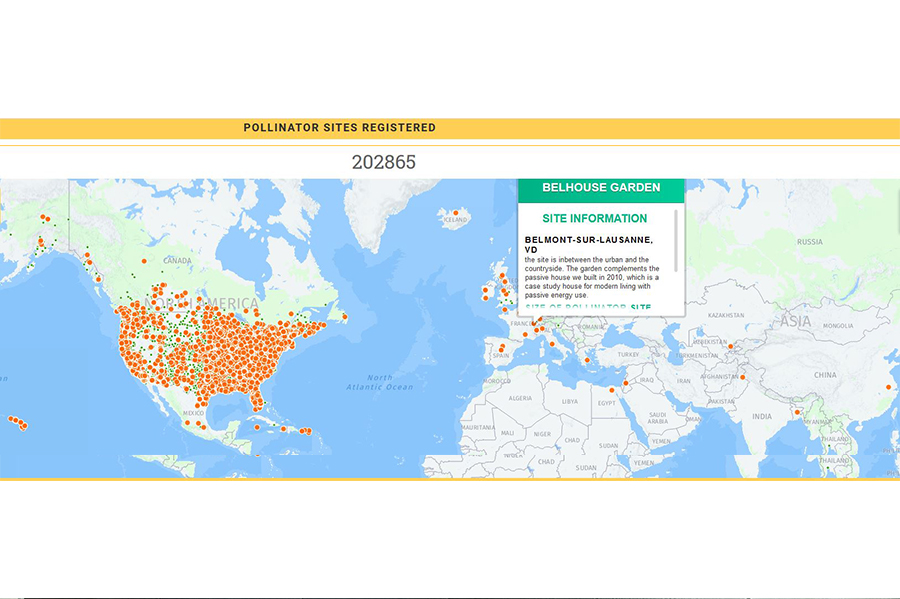This screenshot has width=900, height=599.
Task: Click the ALGERIA map label
Action: pos(520,398)
